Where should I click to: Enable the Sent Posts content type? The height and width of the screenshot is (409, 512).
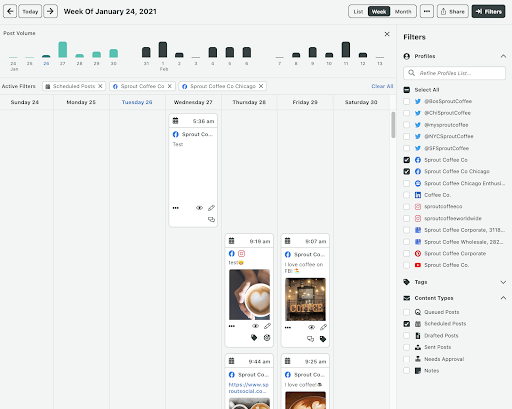coord(407,347)
